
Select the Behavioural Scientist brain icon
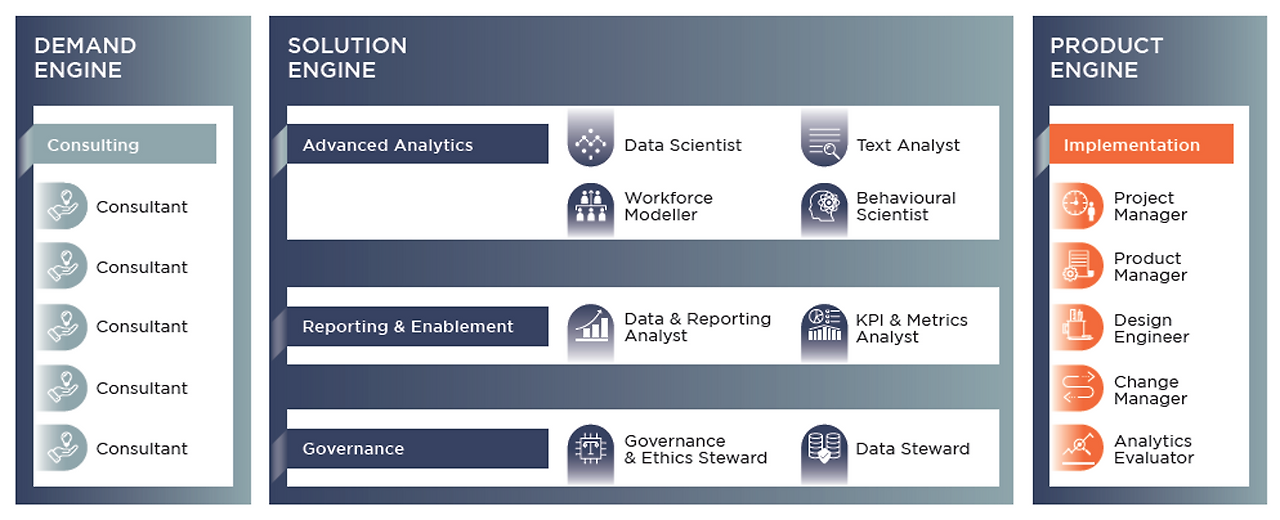[824, 206]
